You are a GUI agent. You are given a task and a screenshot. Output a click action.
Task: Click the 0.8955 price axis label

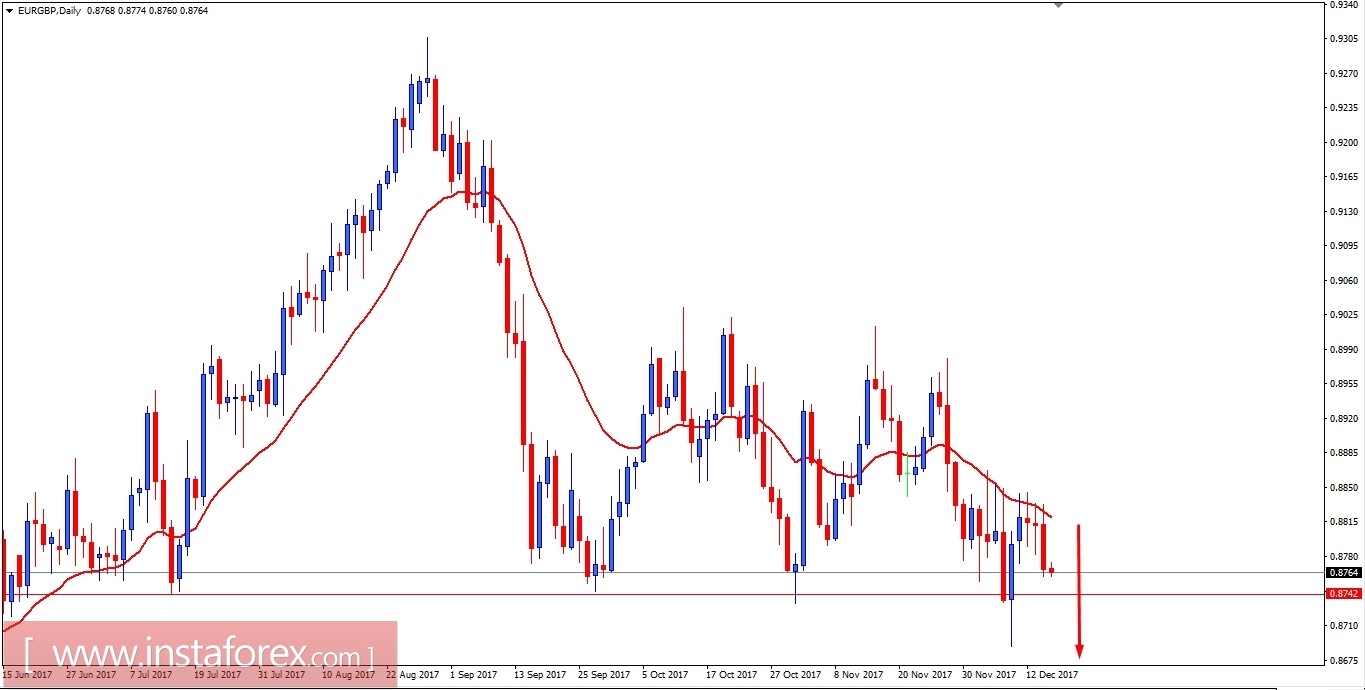pyautogui.click(x=1344, y=384)
